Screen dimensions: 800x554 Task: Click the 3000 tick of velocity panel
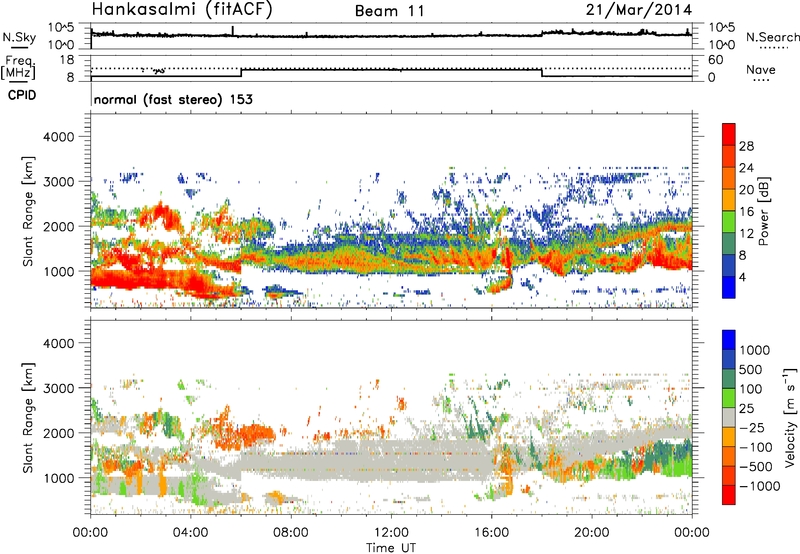click(x=59, y=388)
